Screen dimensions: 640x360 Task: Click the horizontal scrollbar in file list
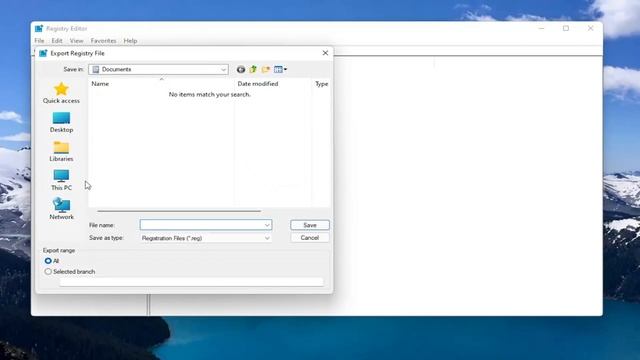pyautogui.click(x=179, y=211)
